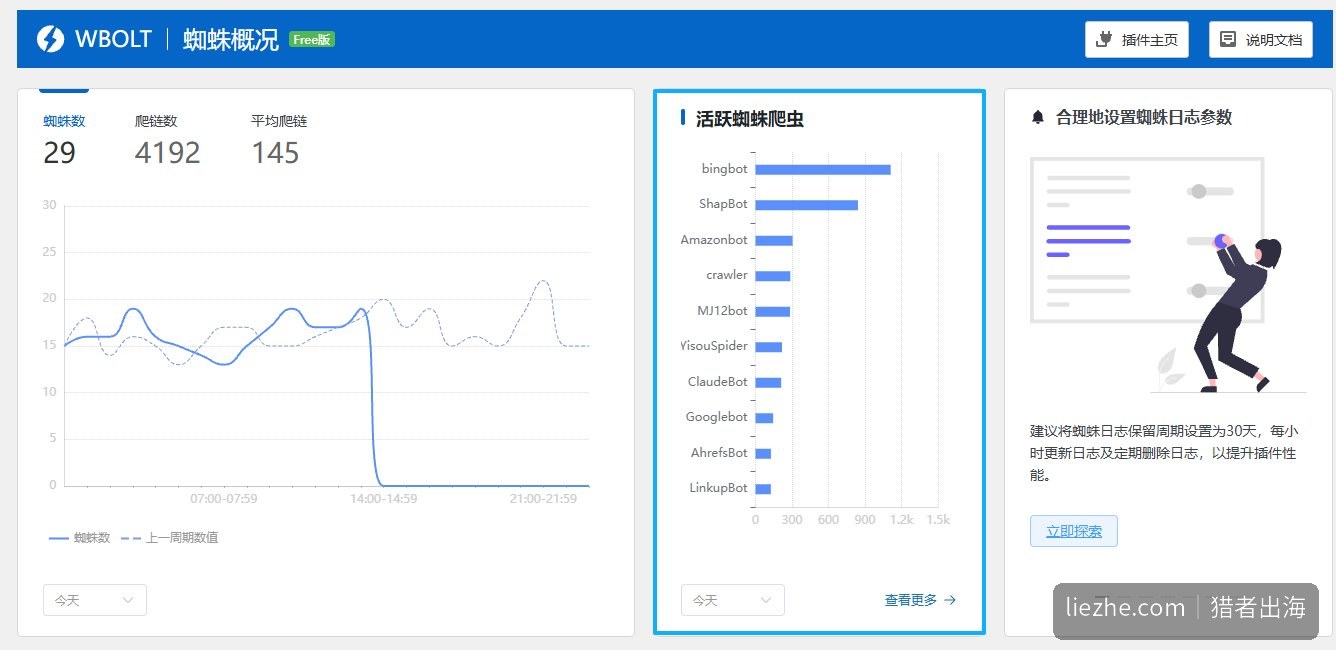Click the ShapBot label text
The height and width of the screenshot is (650, 1336).
723,204
